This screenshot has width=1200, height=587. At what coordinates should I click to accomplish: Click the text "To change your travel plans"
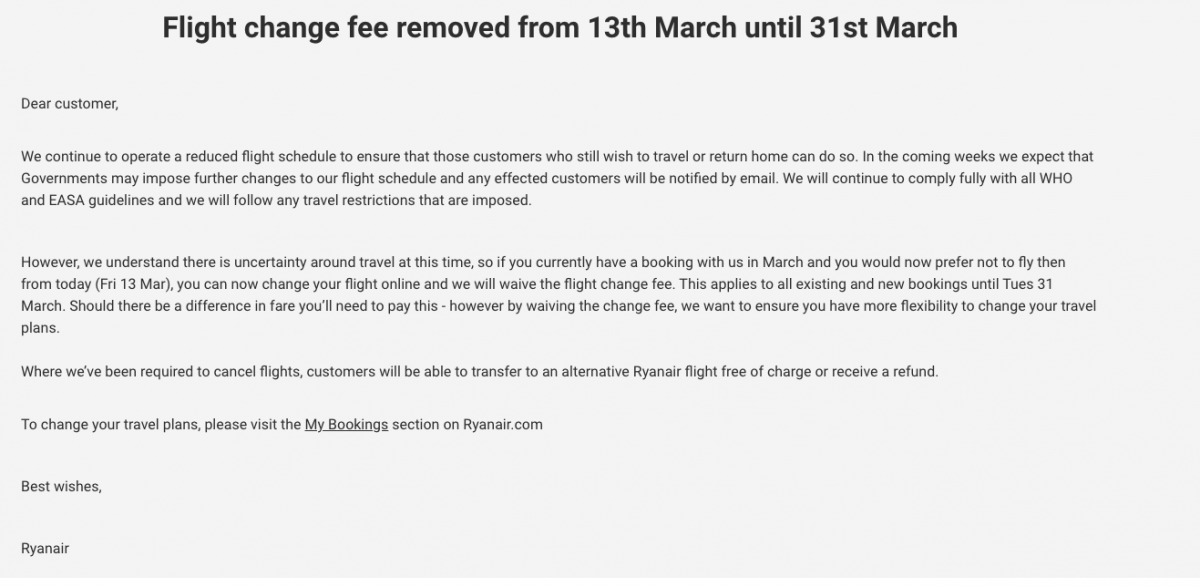(x=111, y=424)
